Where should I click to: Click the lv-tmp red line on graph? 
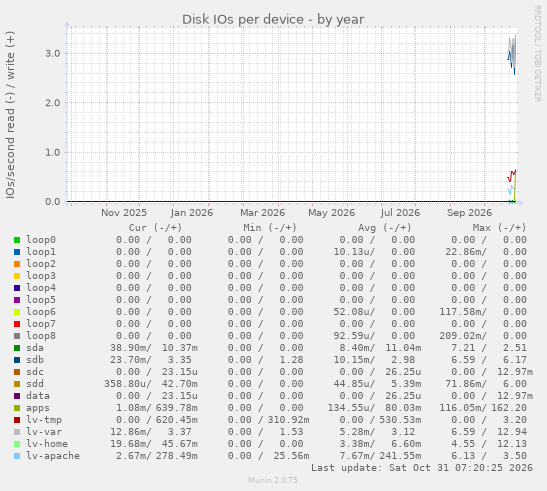pyautogui.click(x=511, y=176)
